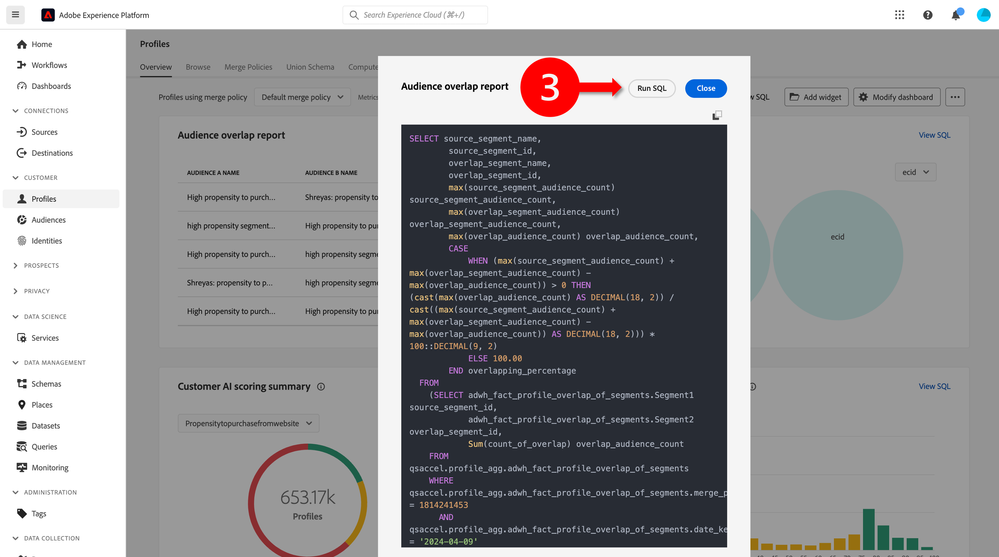Close the Audience overlap report dialog

coord(706,88)
